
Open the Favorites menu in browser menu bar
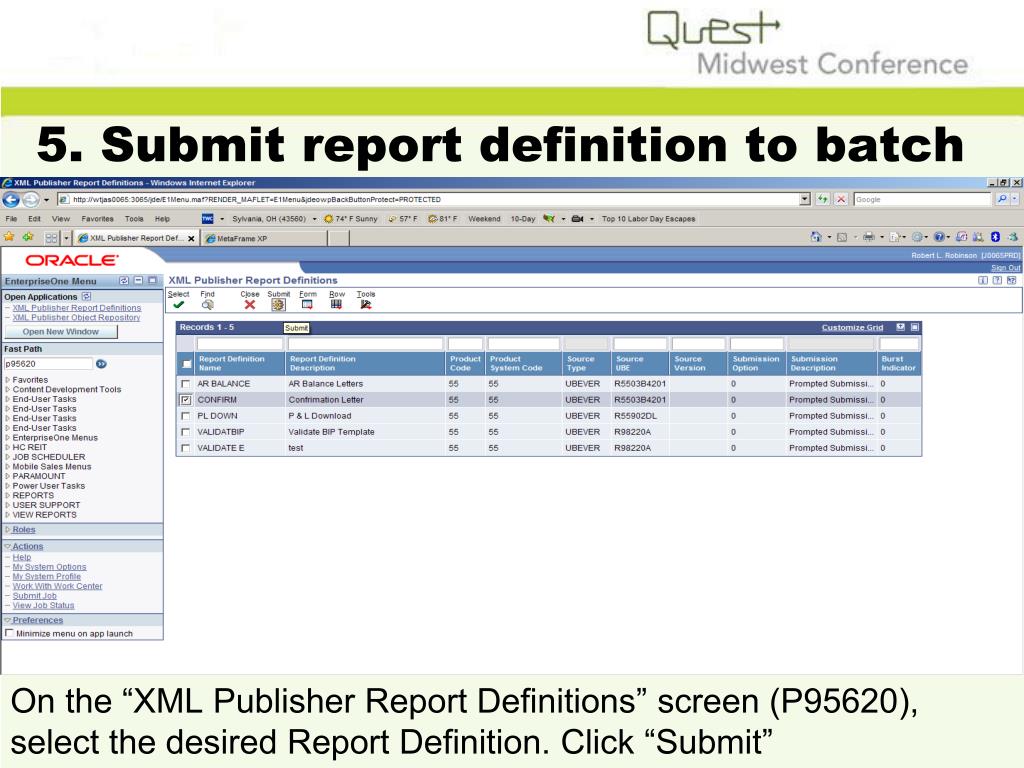96,218
